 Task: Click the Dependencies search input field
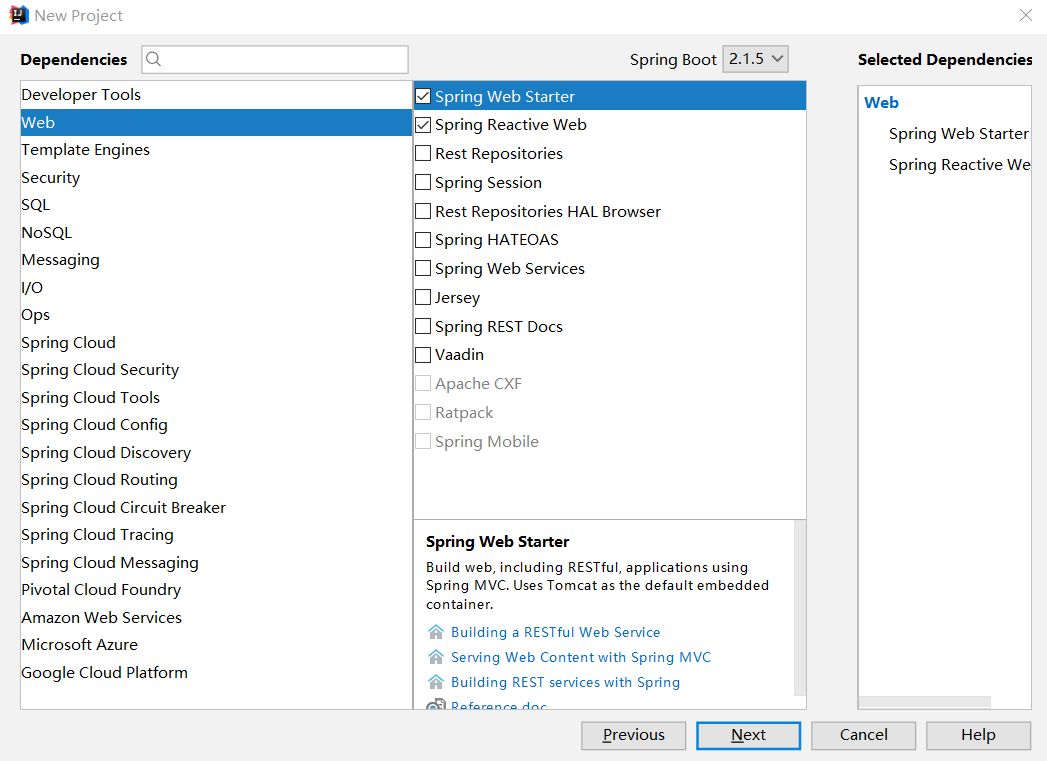[x=274, y=59]
